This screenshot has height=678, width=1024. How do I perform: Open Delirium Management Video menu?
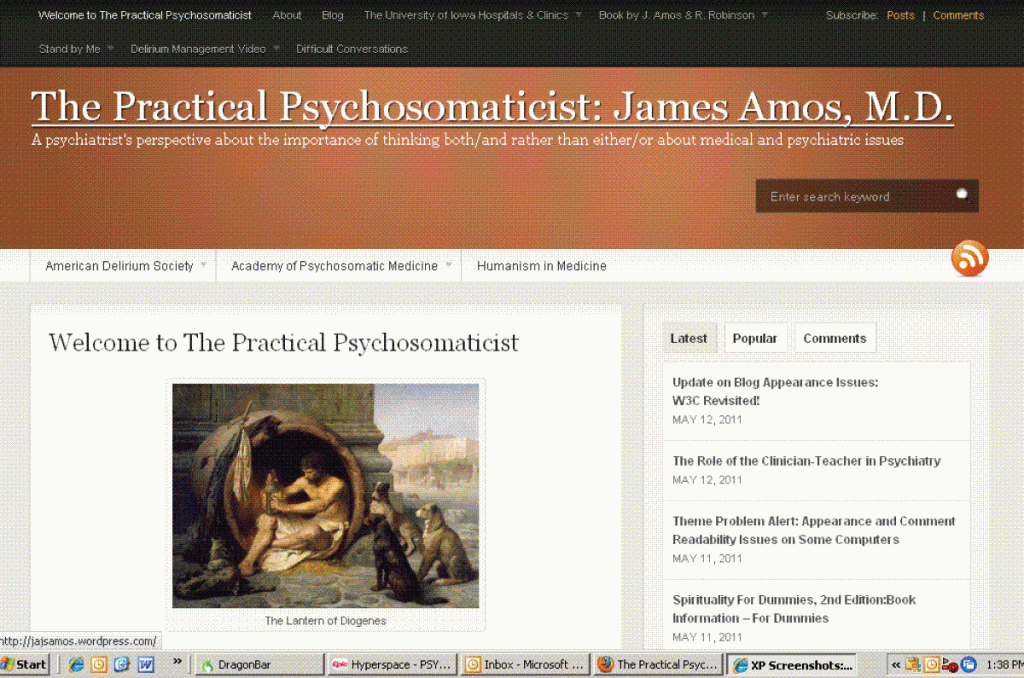point(198,49)
